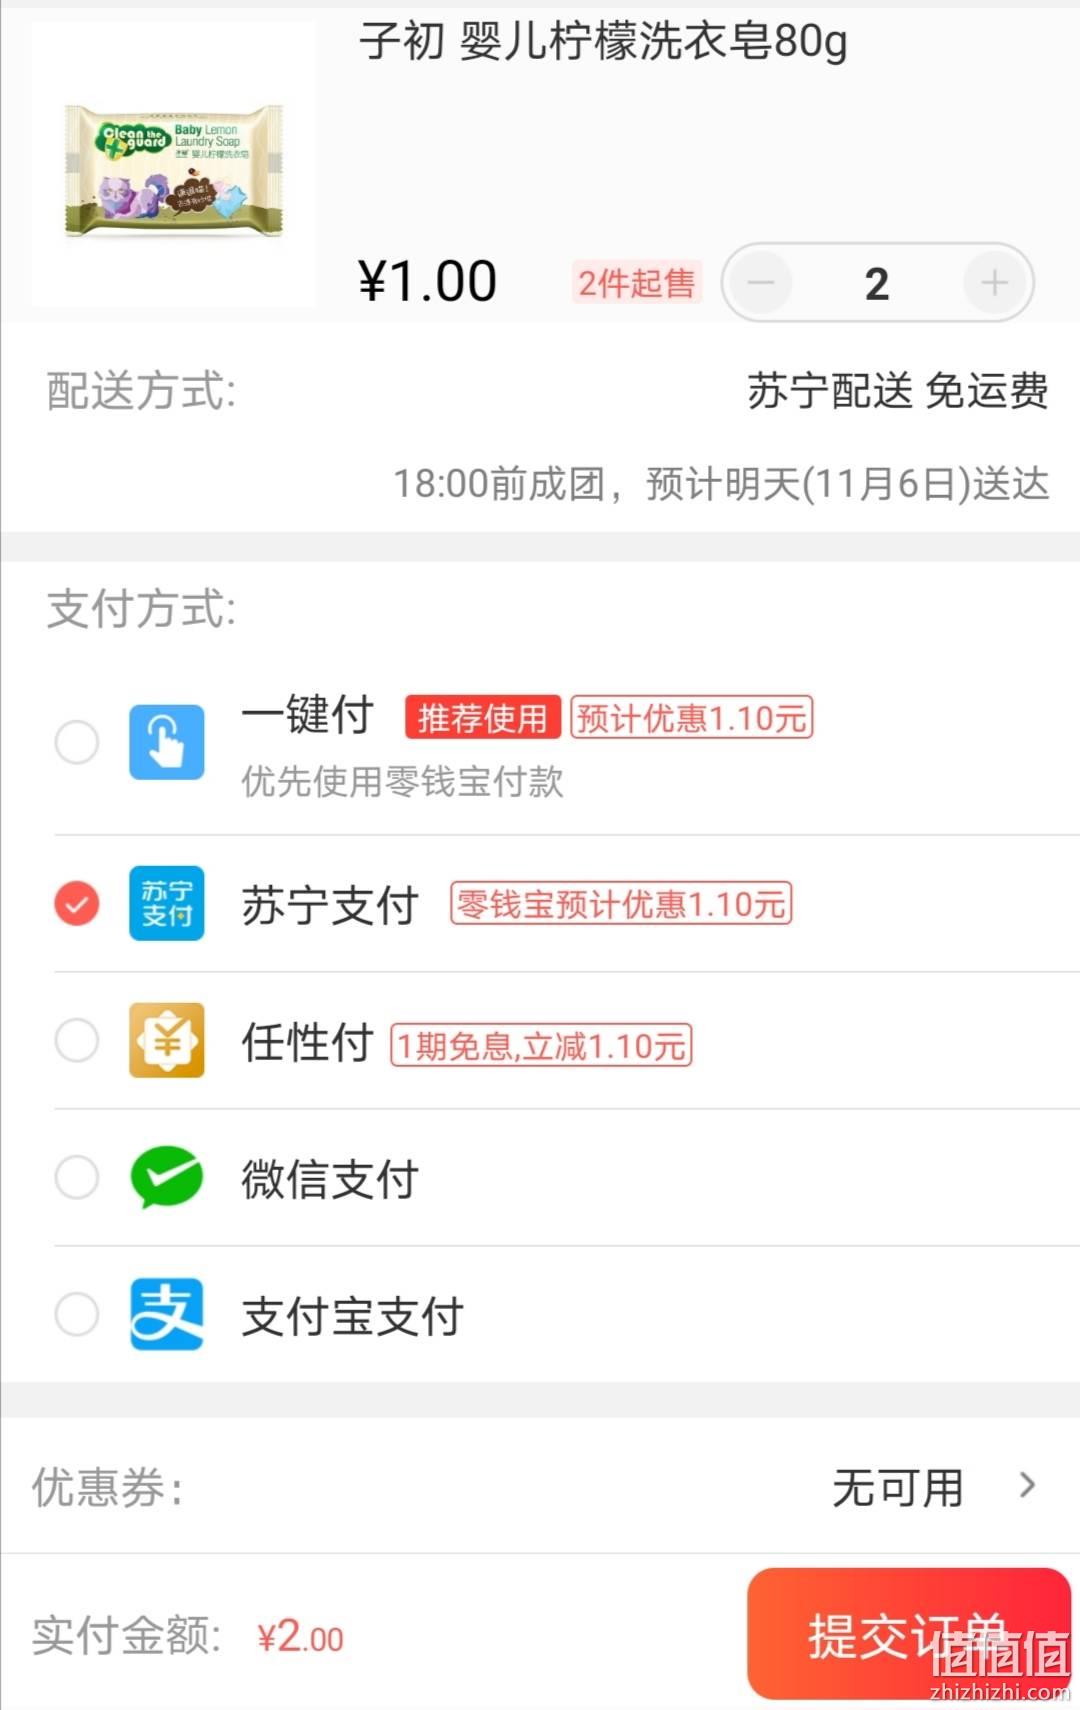Tap the 苏宁支付 logo icon
The height and width of the screenshot is (1710, 1080).
coord(167,903)
